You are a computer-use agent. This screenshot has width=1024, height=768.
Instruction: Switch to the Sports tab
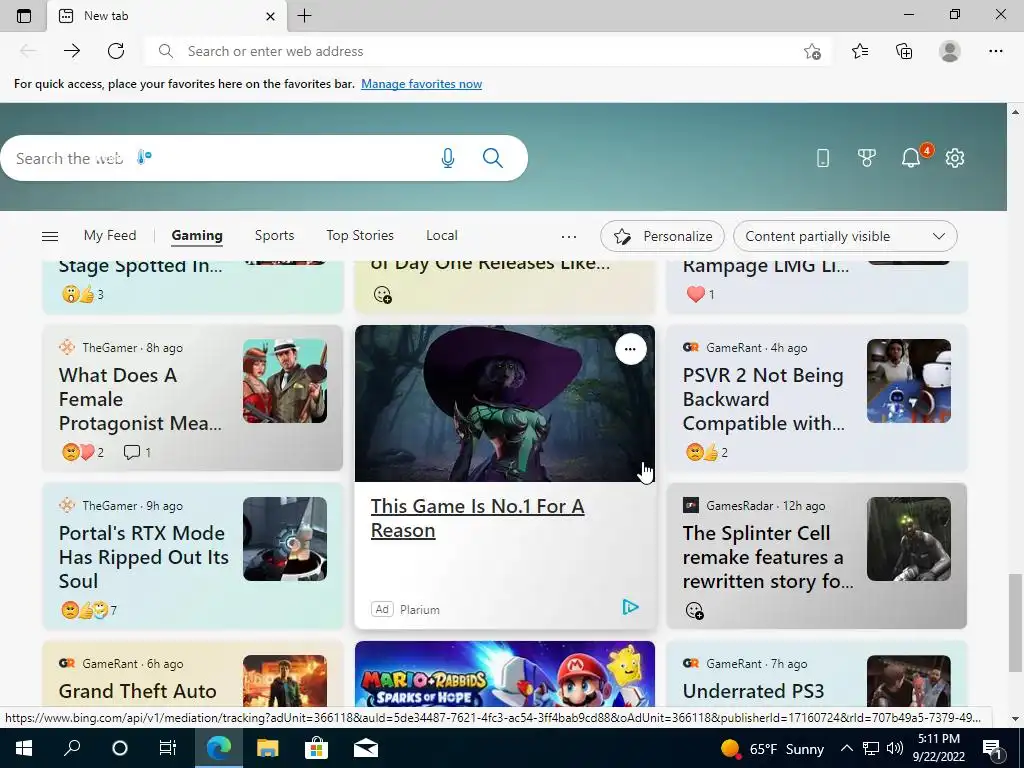tap(274, 235)
